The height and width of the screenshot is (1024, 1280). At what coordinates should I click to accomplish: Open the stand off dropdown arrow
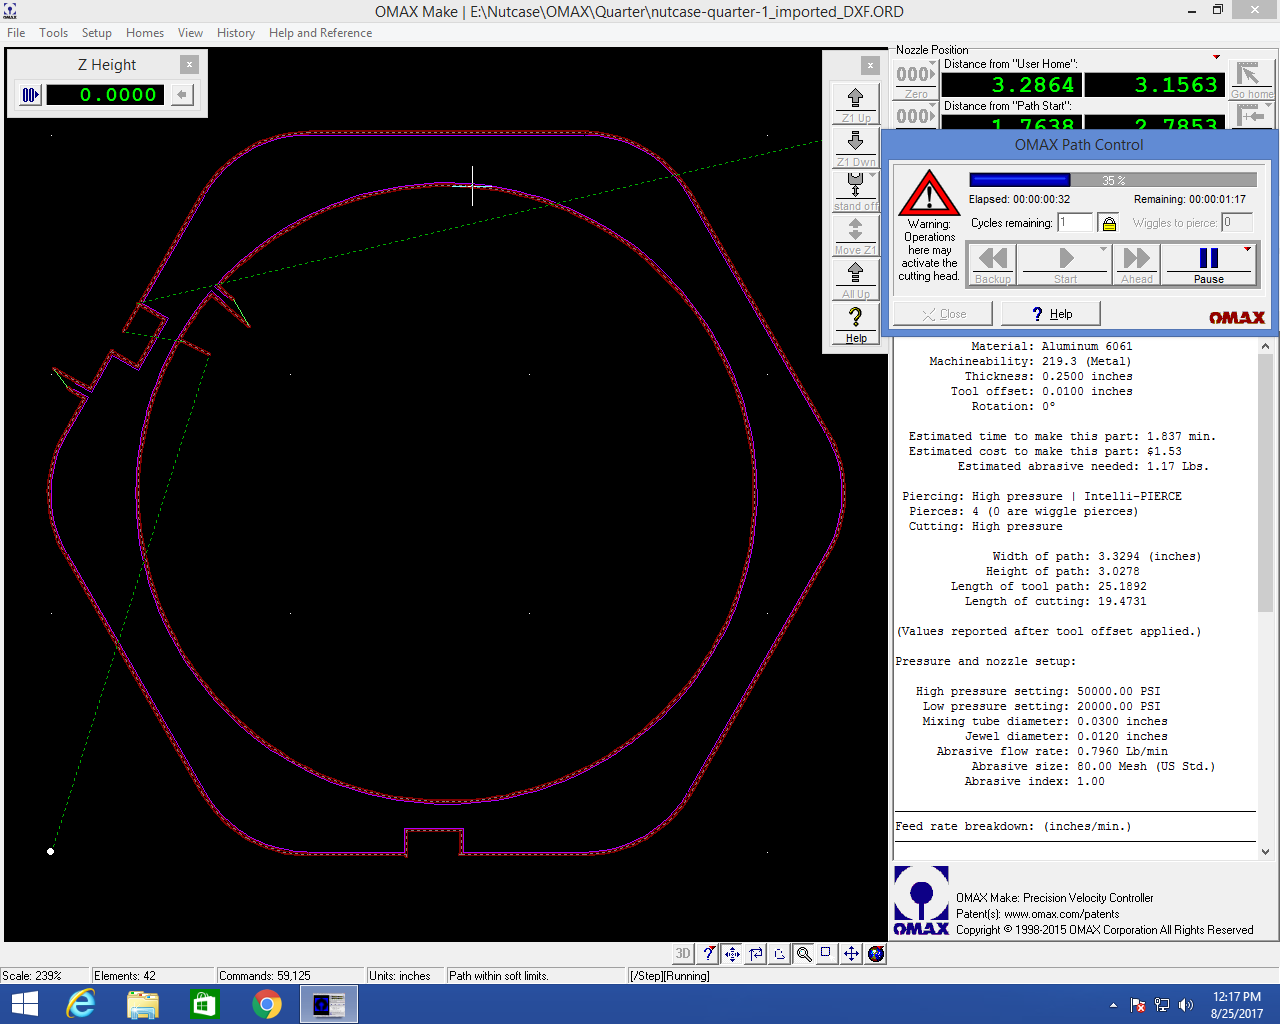873,176
